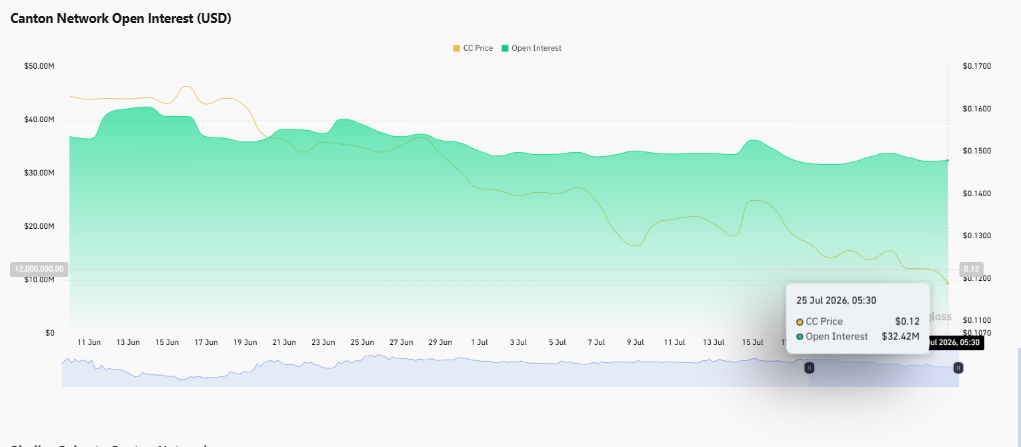1021x447 pixels.
Task: Click the green Open Interest endpoint dot
Action: [947, 160]
